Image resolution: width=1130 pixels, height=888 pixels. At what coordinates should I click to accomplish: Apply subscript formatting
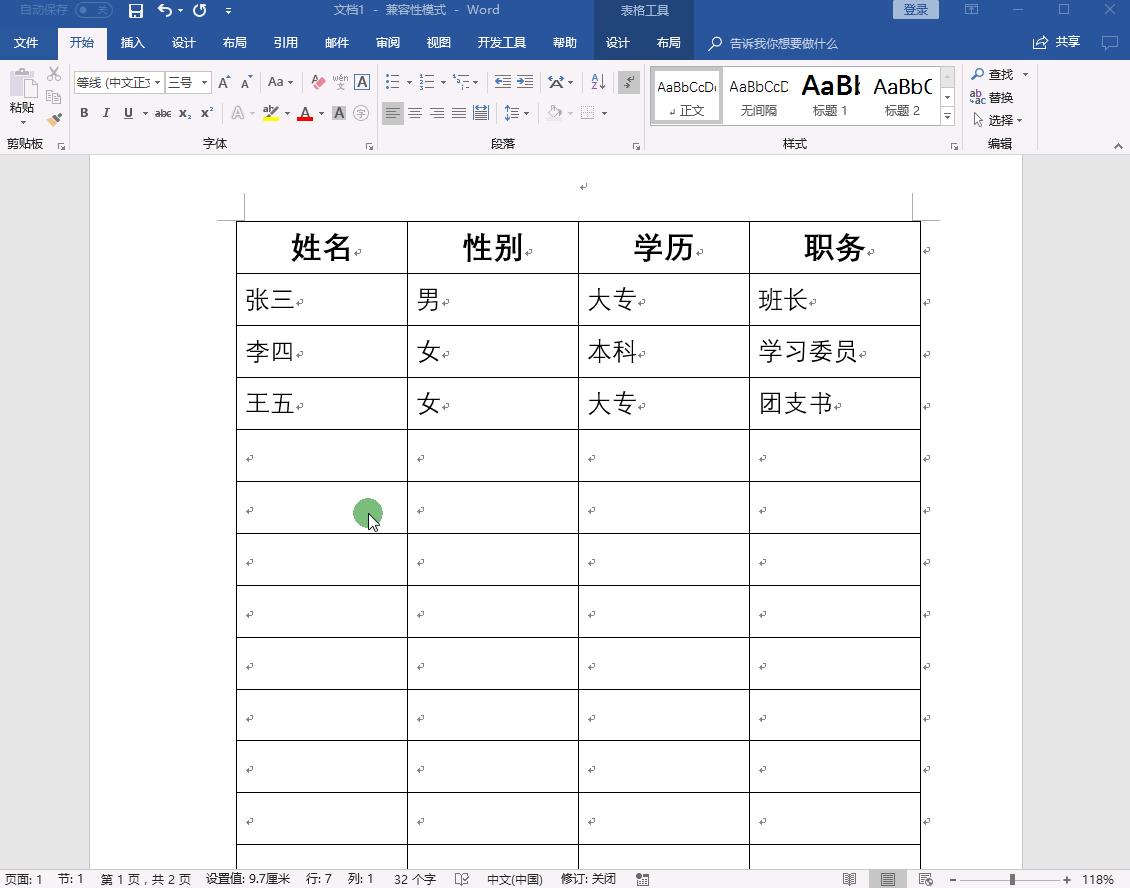click(x=184, y=114)
